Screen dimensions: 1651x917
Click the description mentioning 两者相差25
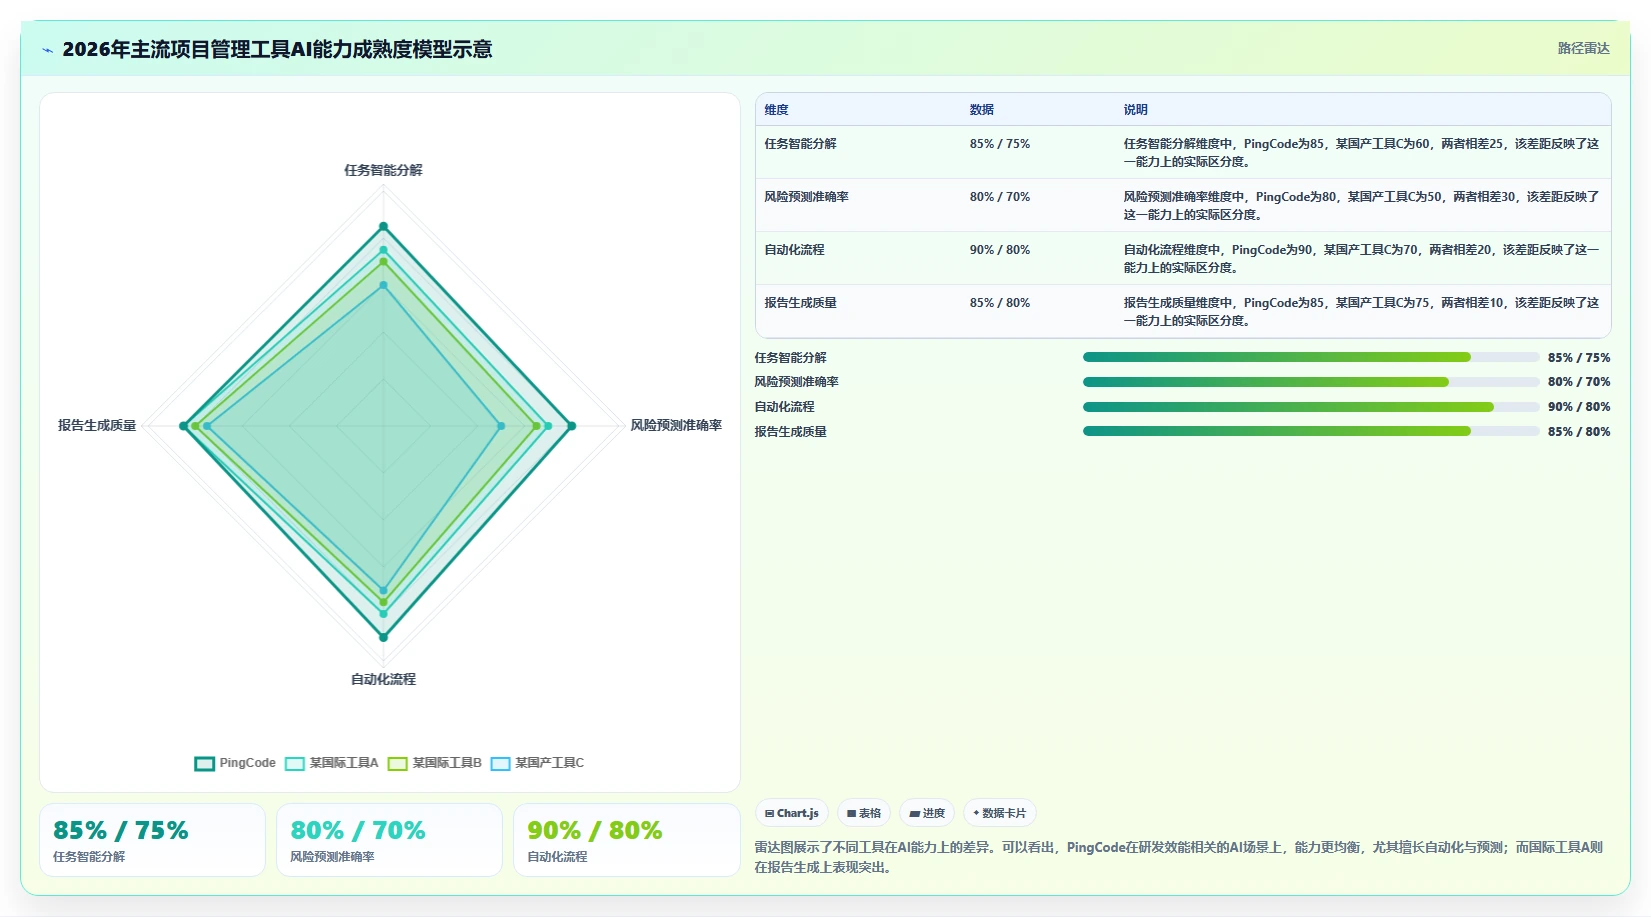click(x=1361, y=152)
